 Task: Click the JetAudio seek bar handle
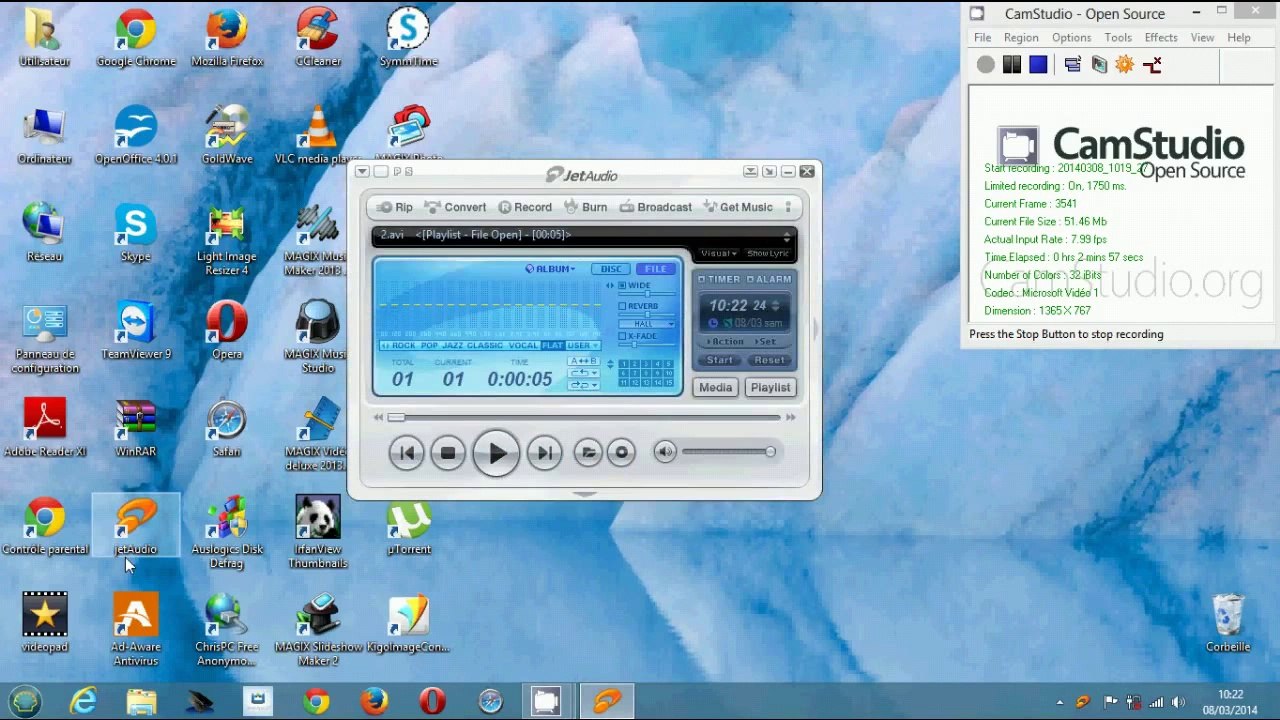coord(397,418)
